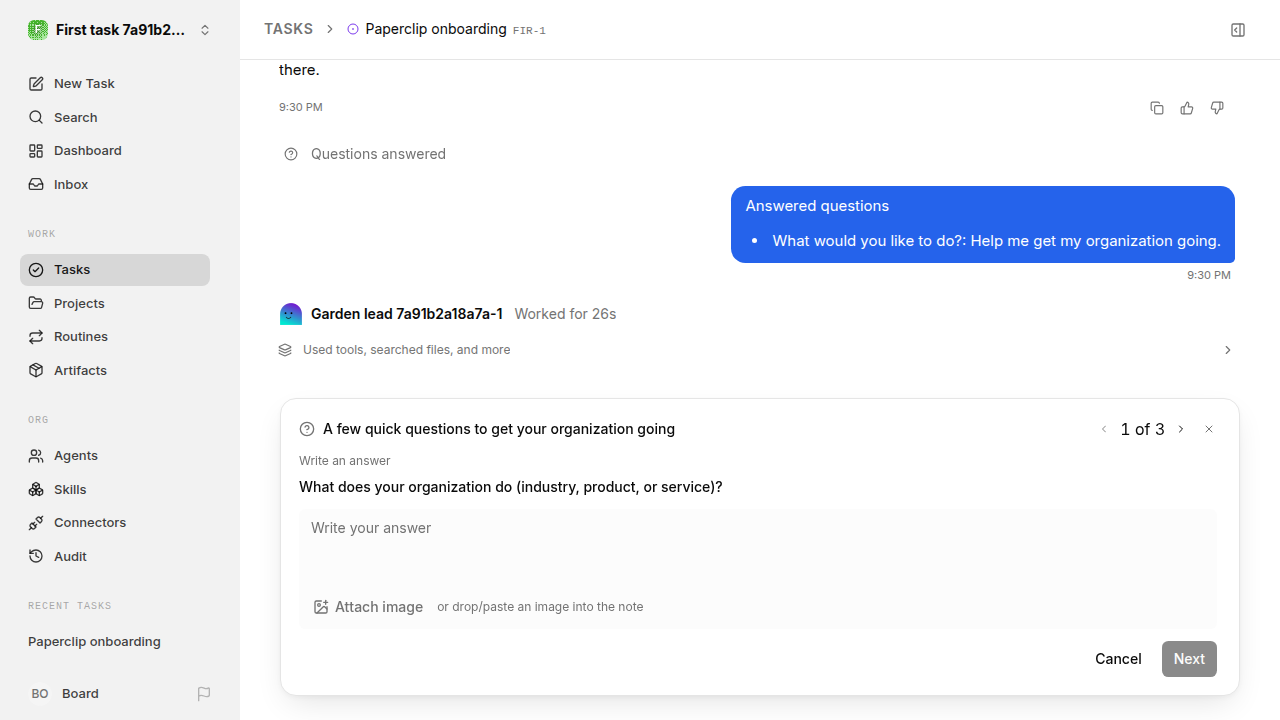Attach an image to the answer
The width and height of the screenshot is (1280, 720).
click(368, 607)
